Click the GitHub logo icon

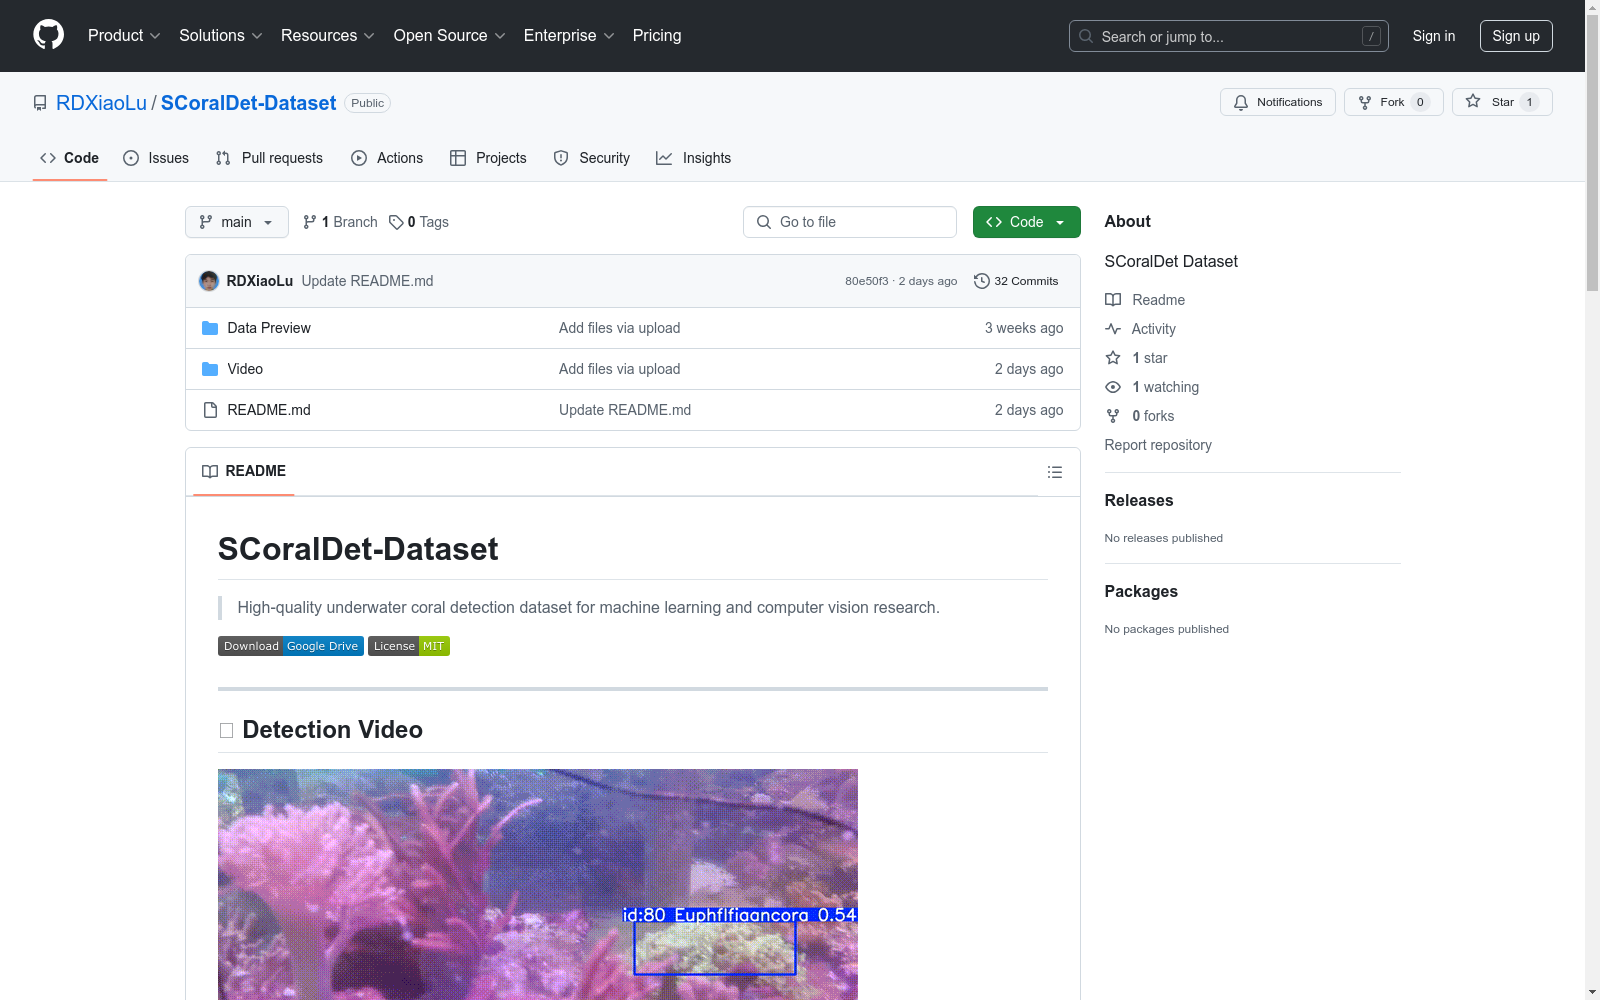48,35
